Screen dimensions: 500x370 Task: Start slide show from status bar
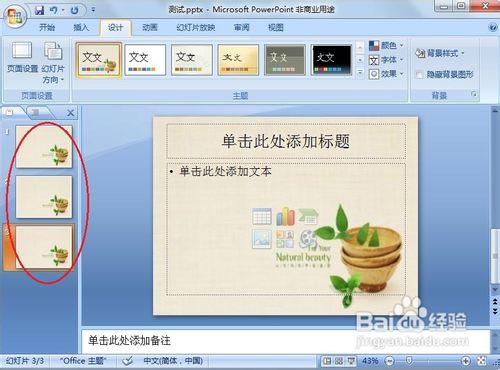point(351,361)
